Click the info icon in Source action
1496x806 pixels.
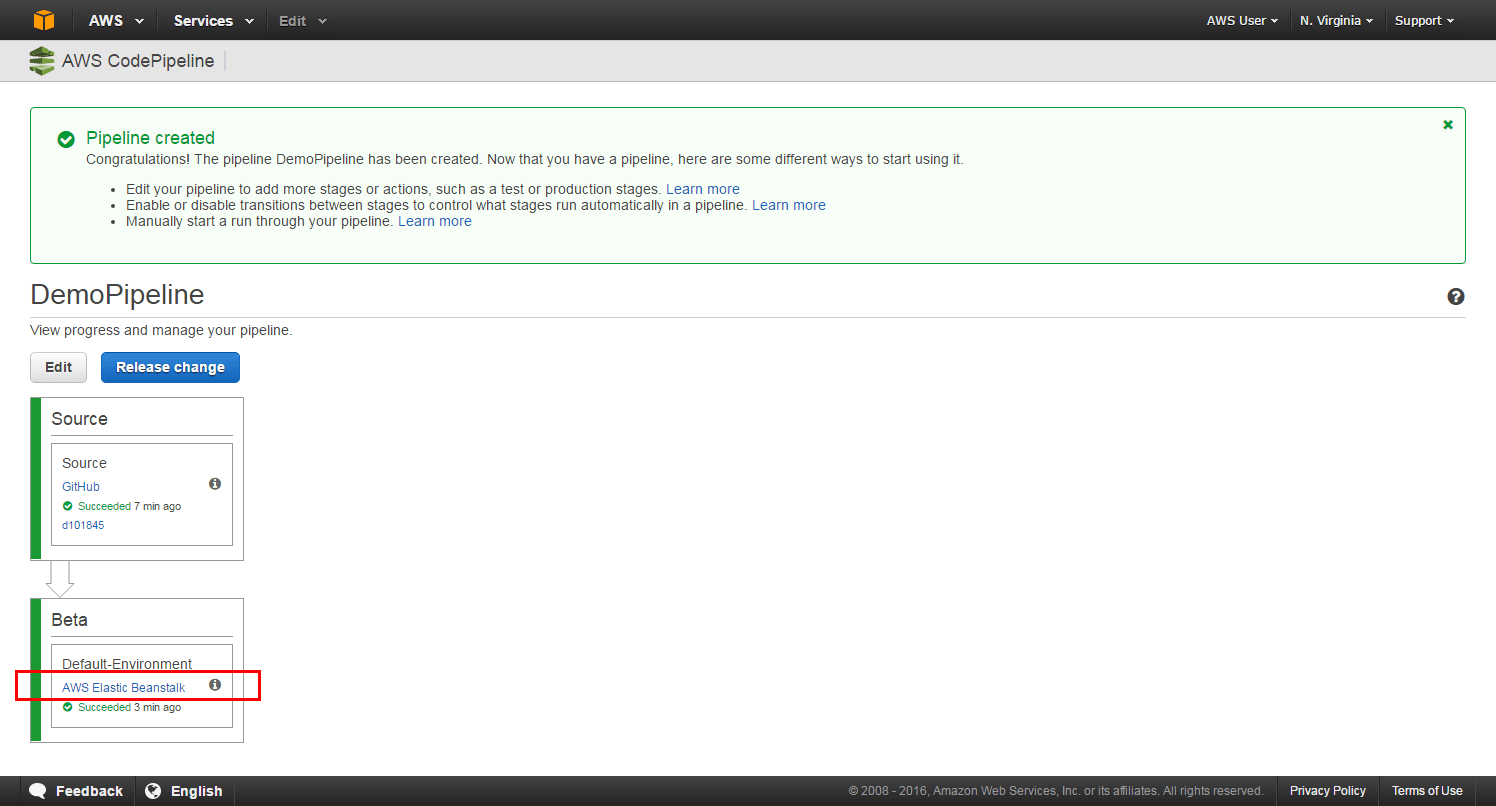(215, 484)
